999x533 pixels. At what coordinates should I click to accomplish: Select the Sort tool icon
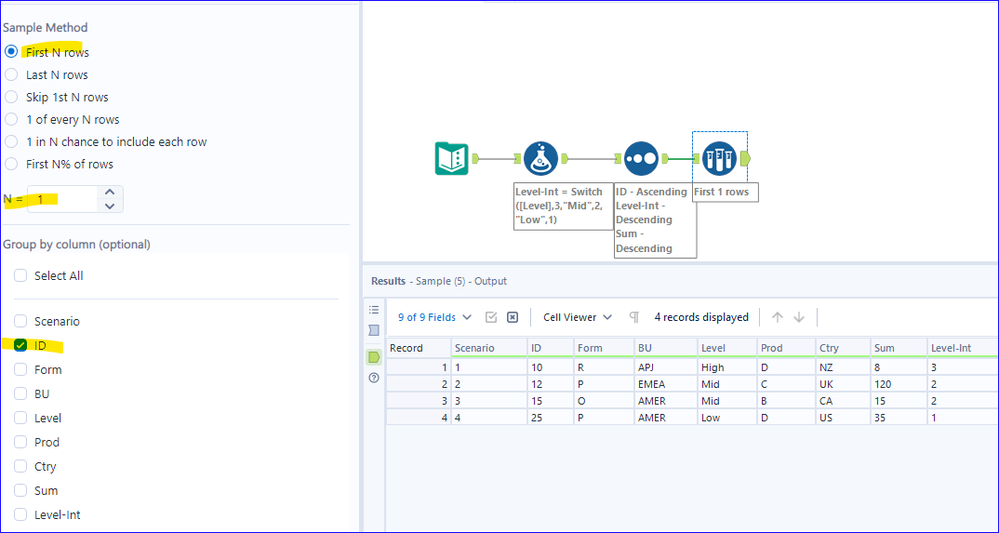642,158
